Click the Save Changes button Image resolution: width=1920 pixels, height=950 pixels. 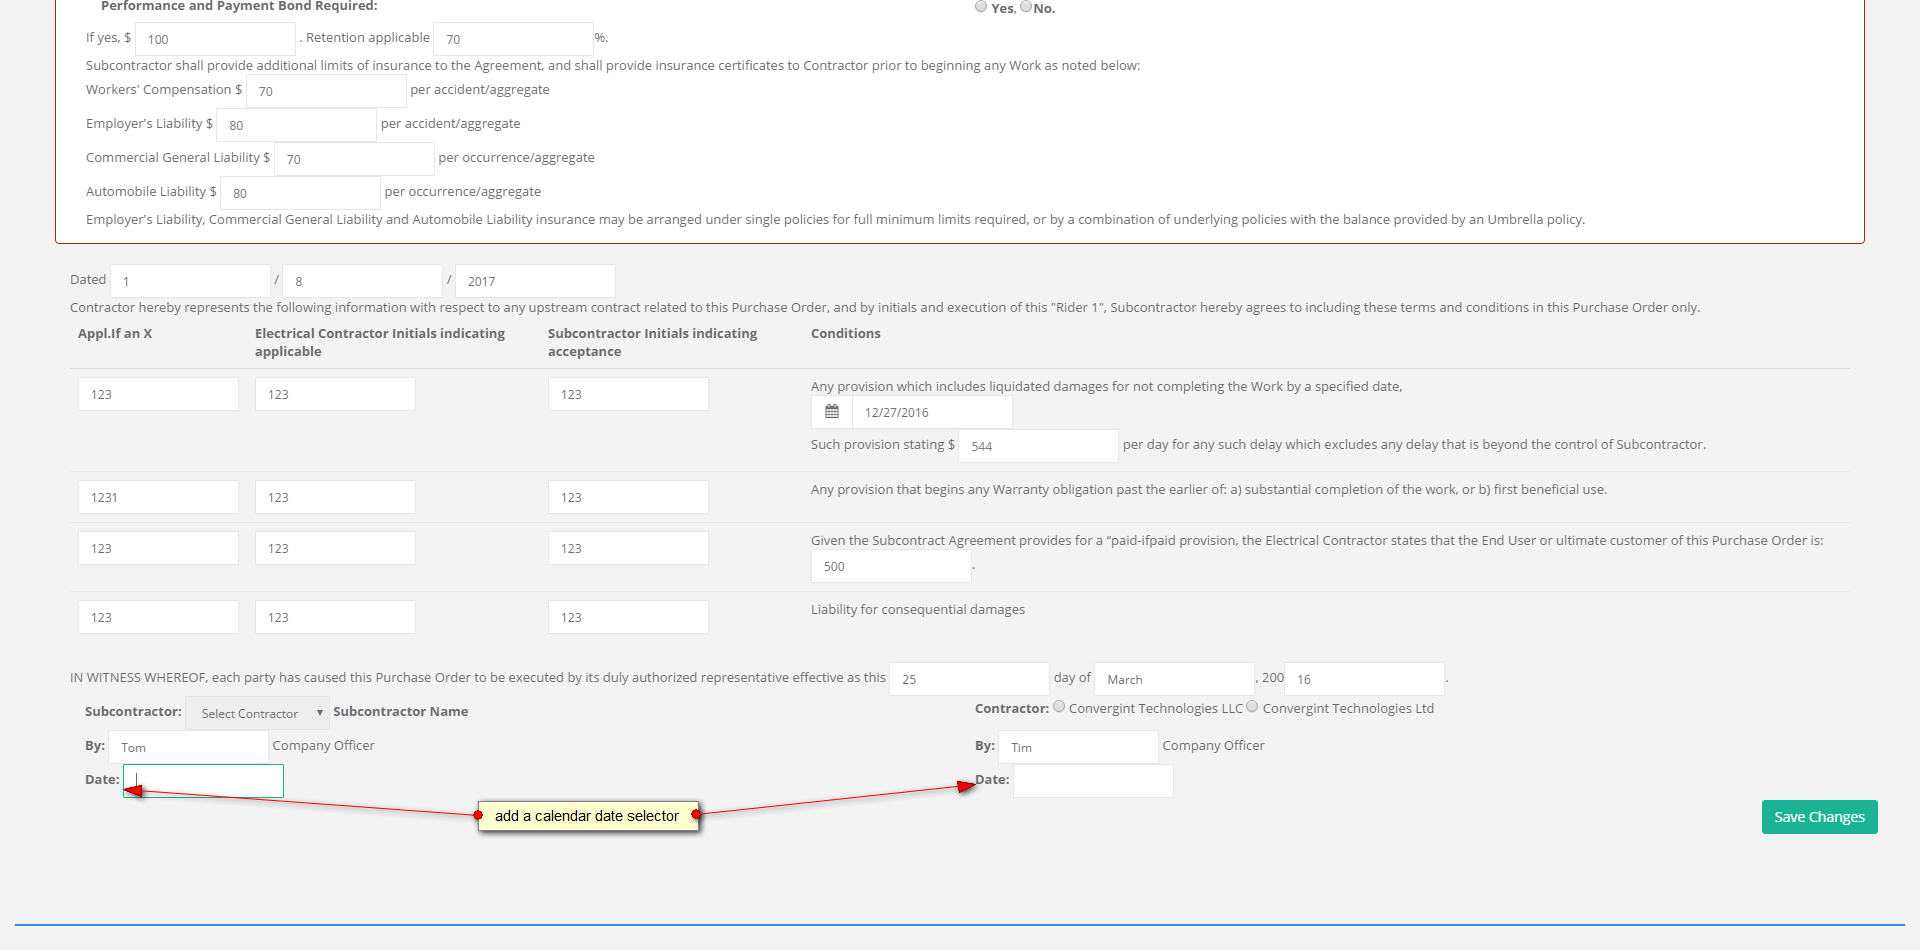click(x=1819, y=817)
